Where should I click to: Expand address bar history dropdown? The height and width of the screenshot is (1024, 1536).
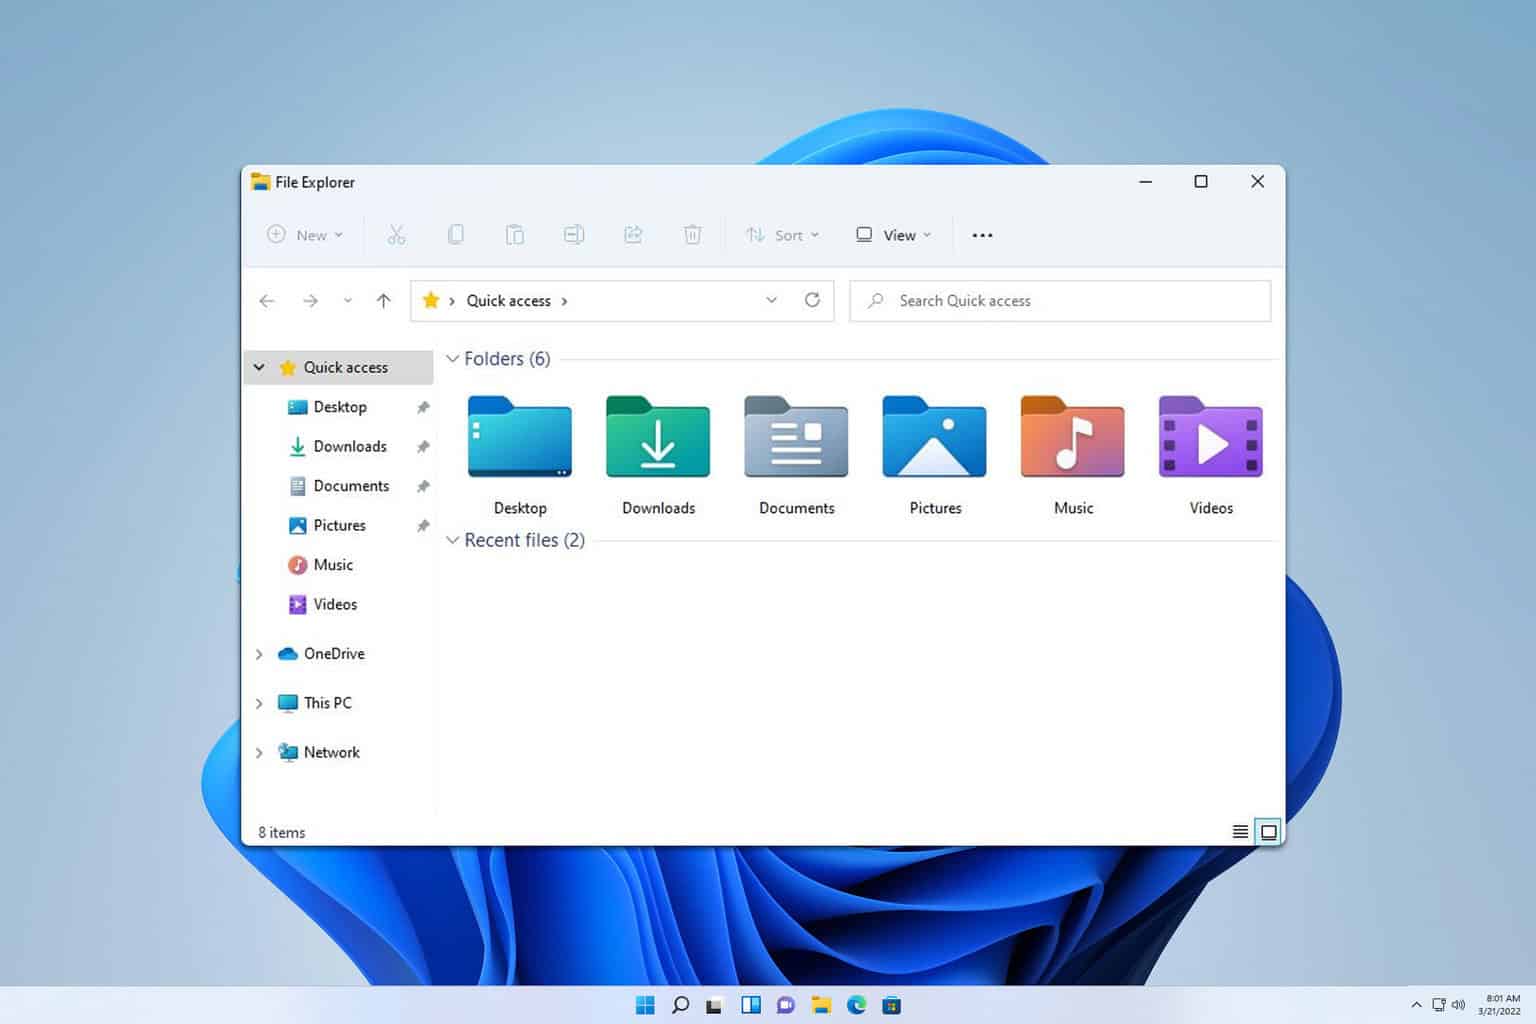[771, 300]
